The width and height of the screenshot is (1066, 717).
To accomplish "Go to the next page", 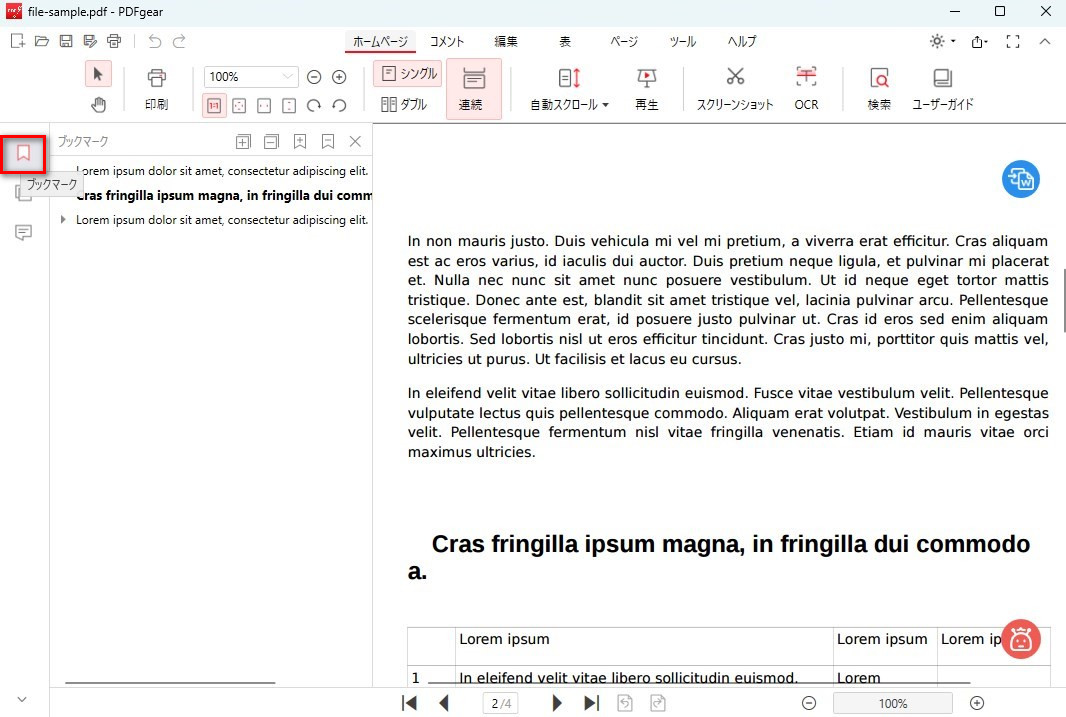I will coord(557,703).
